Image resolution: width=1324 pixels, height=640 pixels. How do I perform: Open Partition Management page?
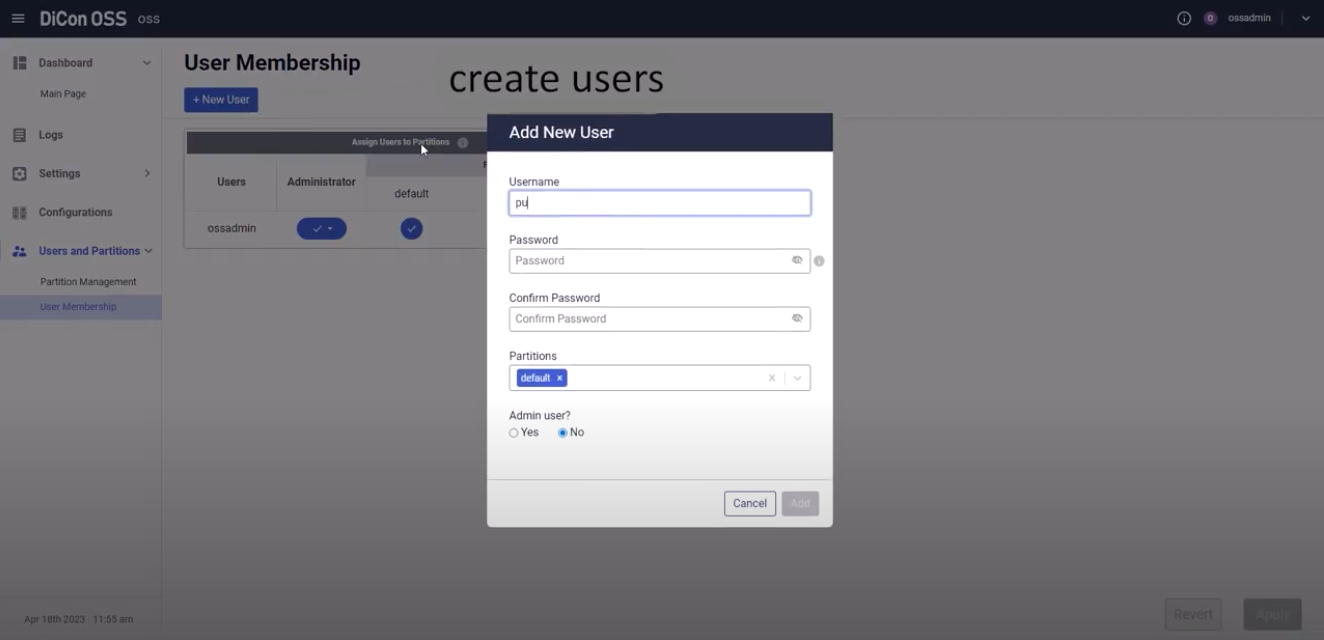pos(88,282)
